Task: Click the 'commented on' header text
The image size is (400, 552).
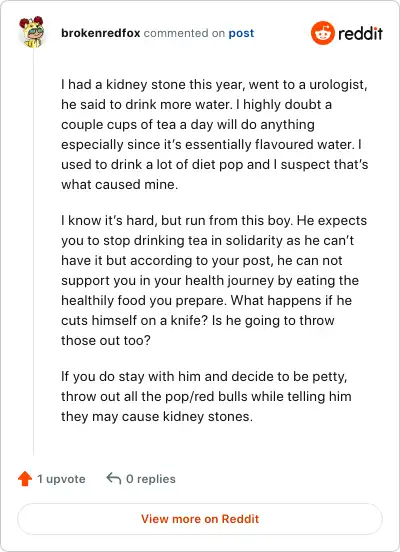Action: 184,33
